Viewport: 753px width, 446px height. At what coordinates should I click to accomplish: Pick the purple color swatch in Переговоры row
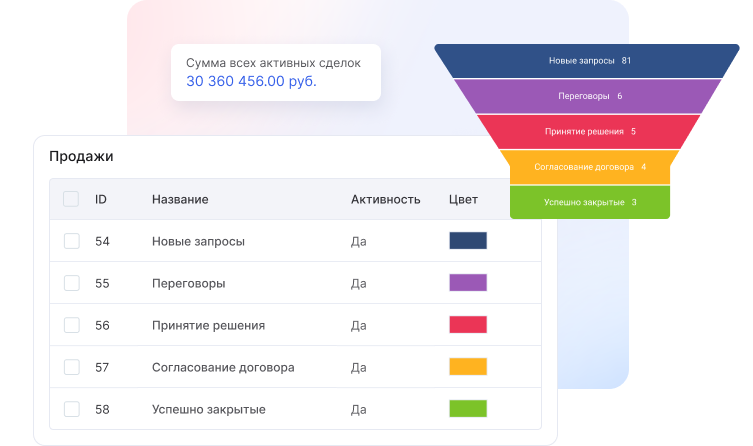[x=467, y=283]
